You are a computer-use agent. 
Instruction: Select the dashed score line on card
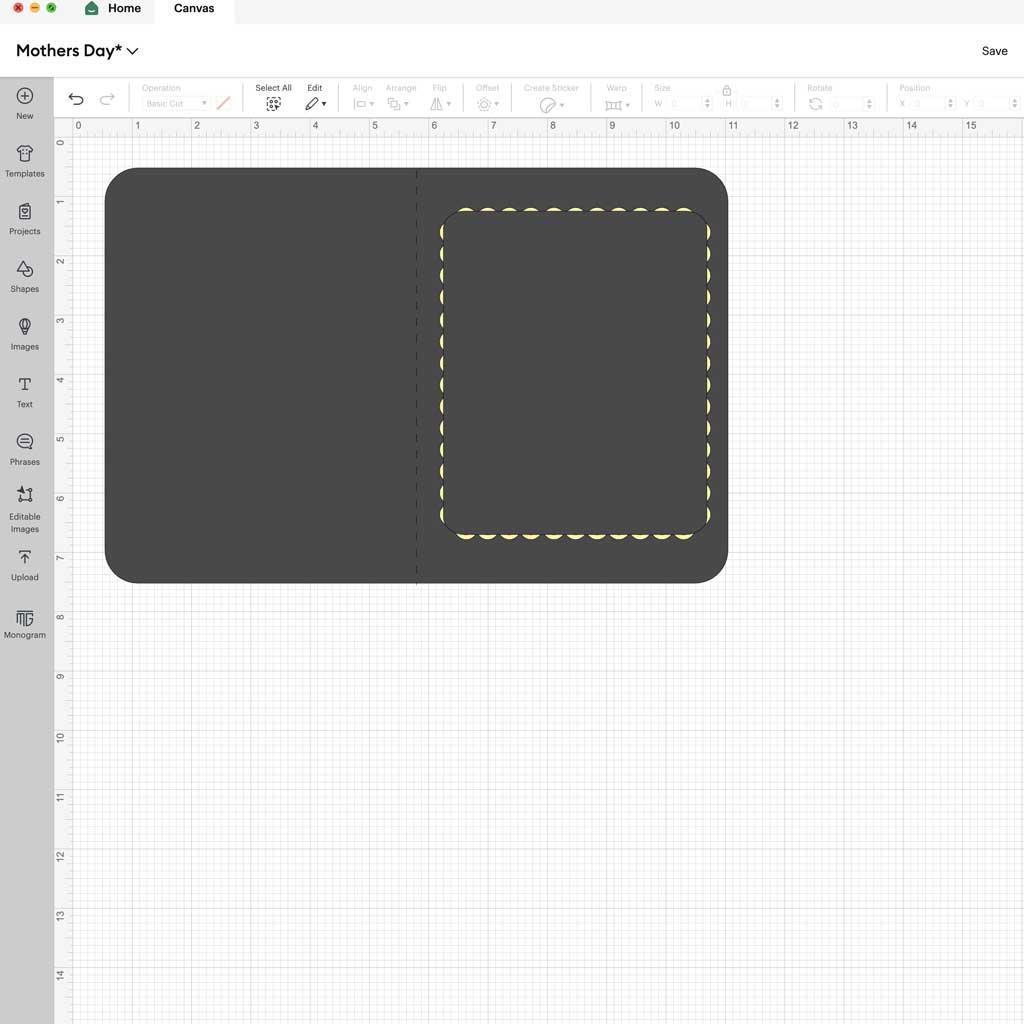[417, 376]
